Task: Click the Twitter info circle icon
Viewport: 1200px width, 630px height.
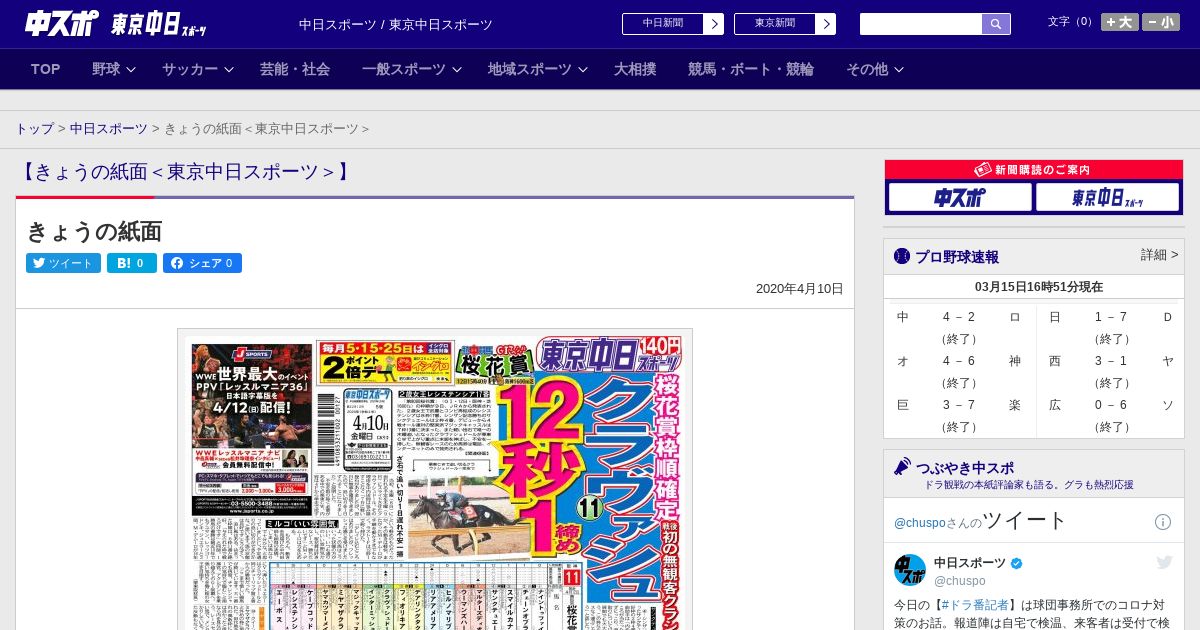Action: [1163, 522]
